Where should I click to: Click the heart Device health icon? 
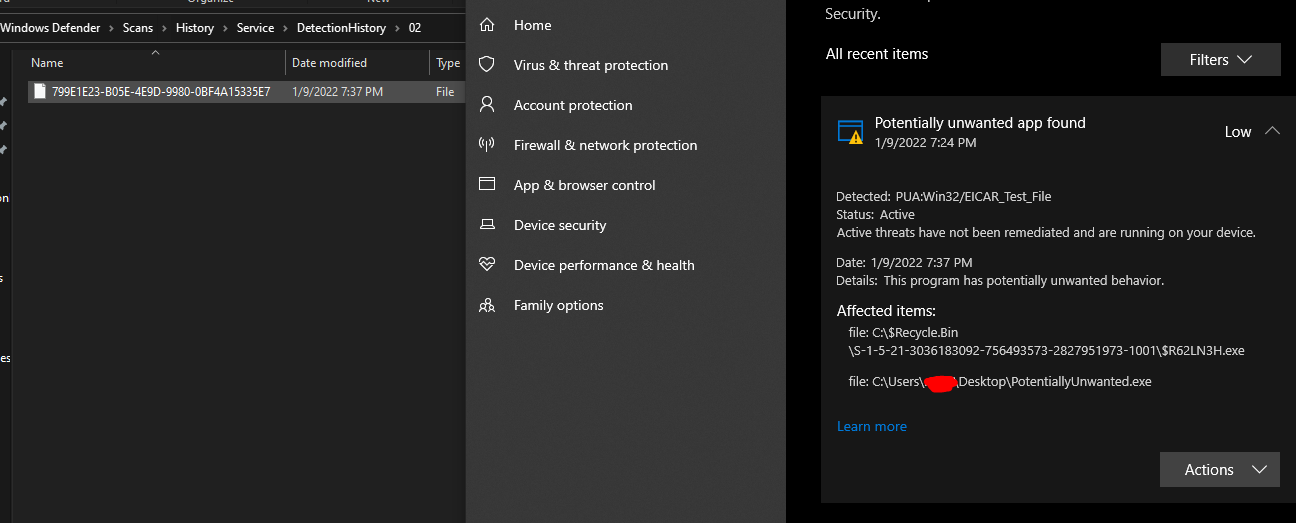coord(487,264)
